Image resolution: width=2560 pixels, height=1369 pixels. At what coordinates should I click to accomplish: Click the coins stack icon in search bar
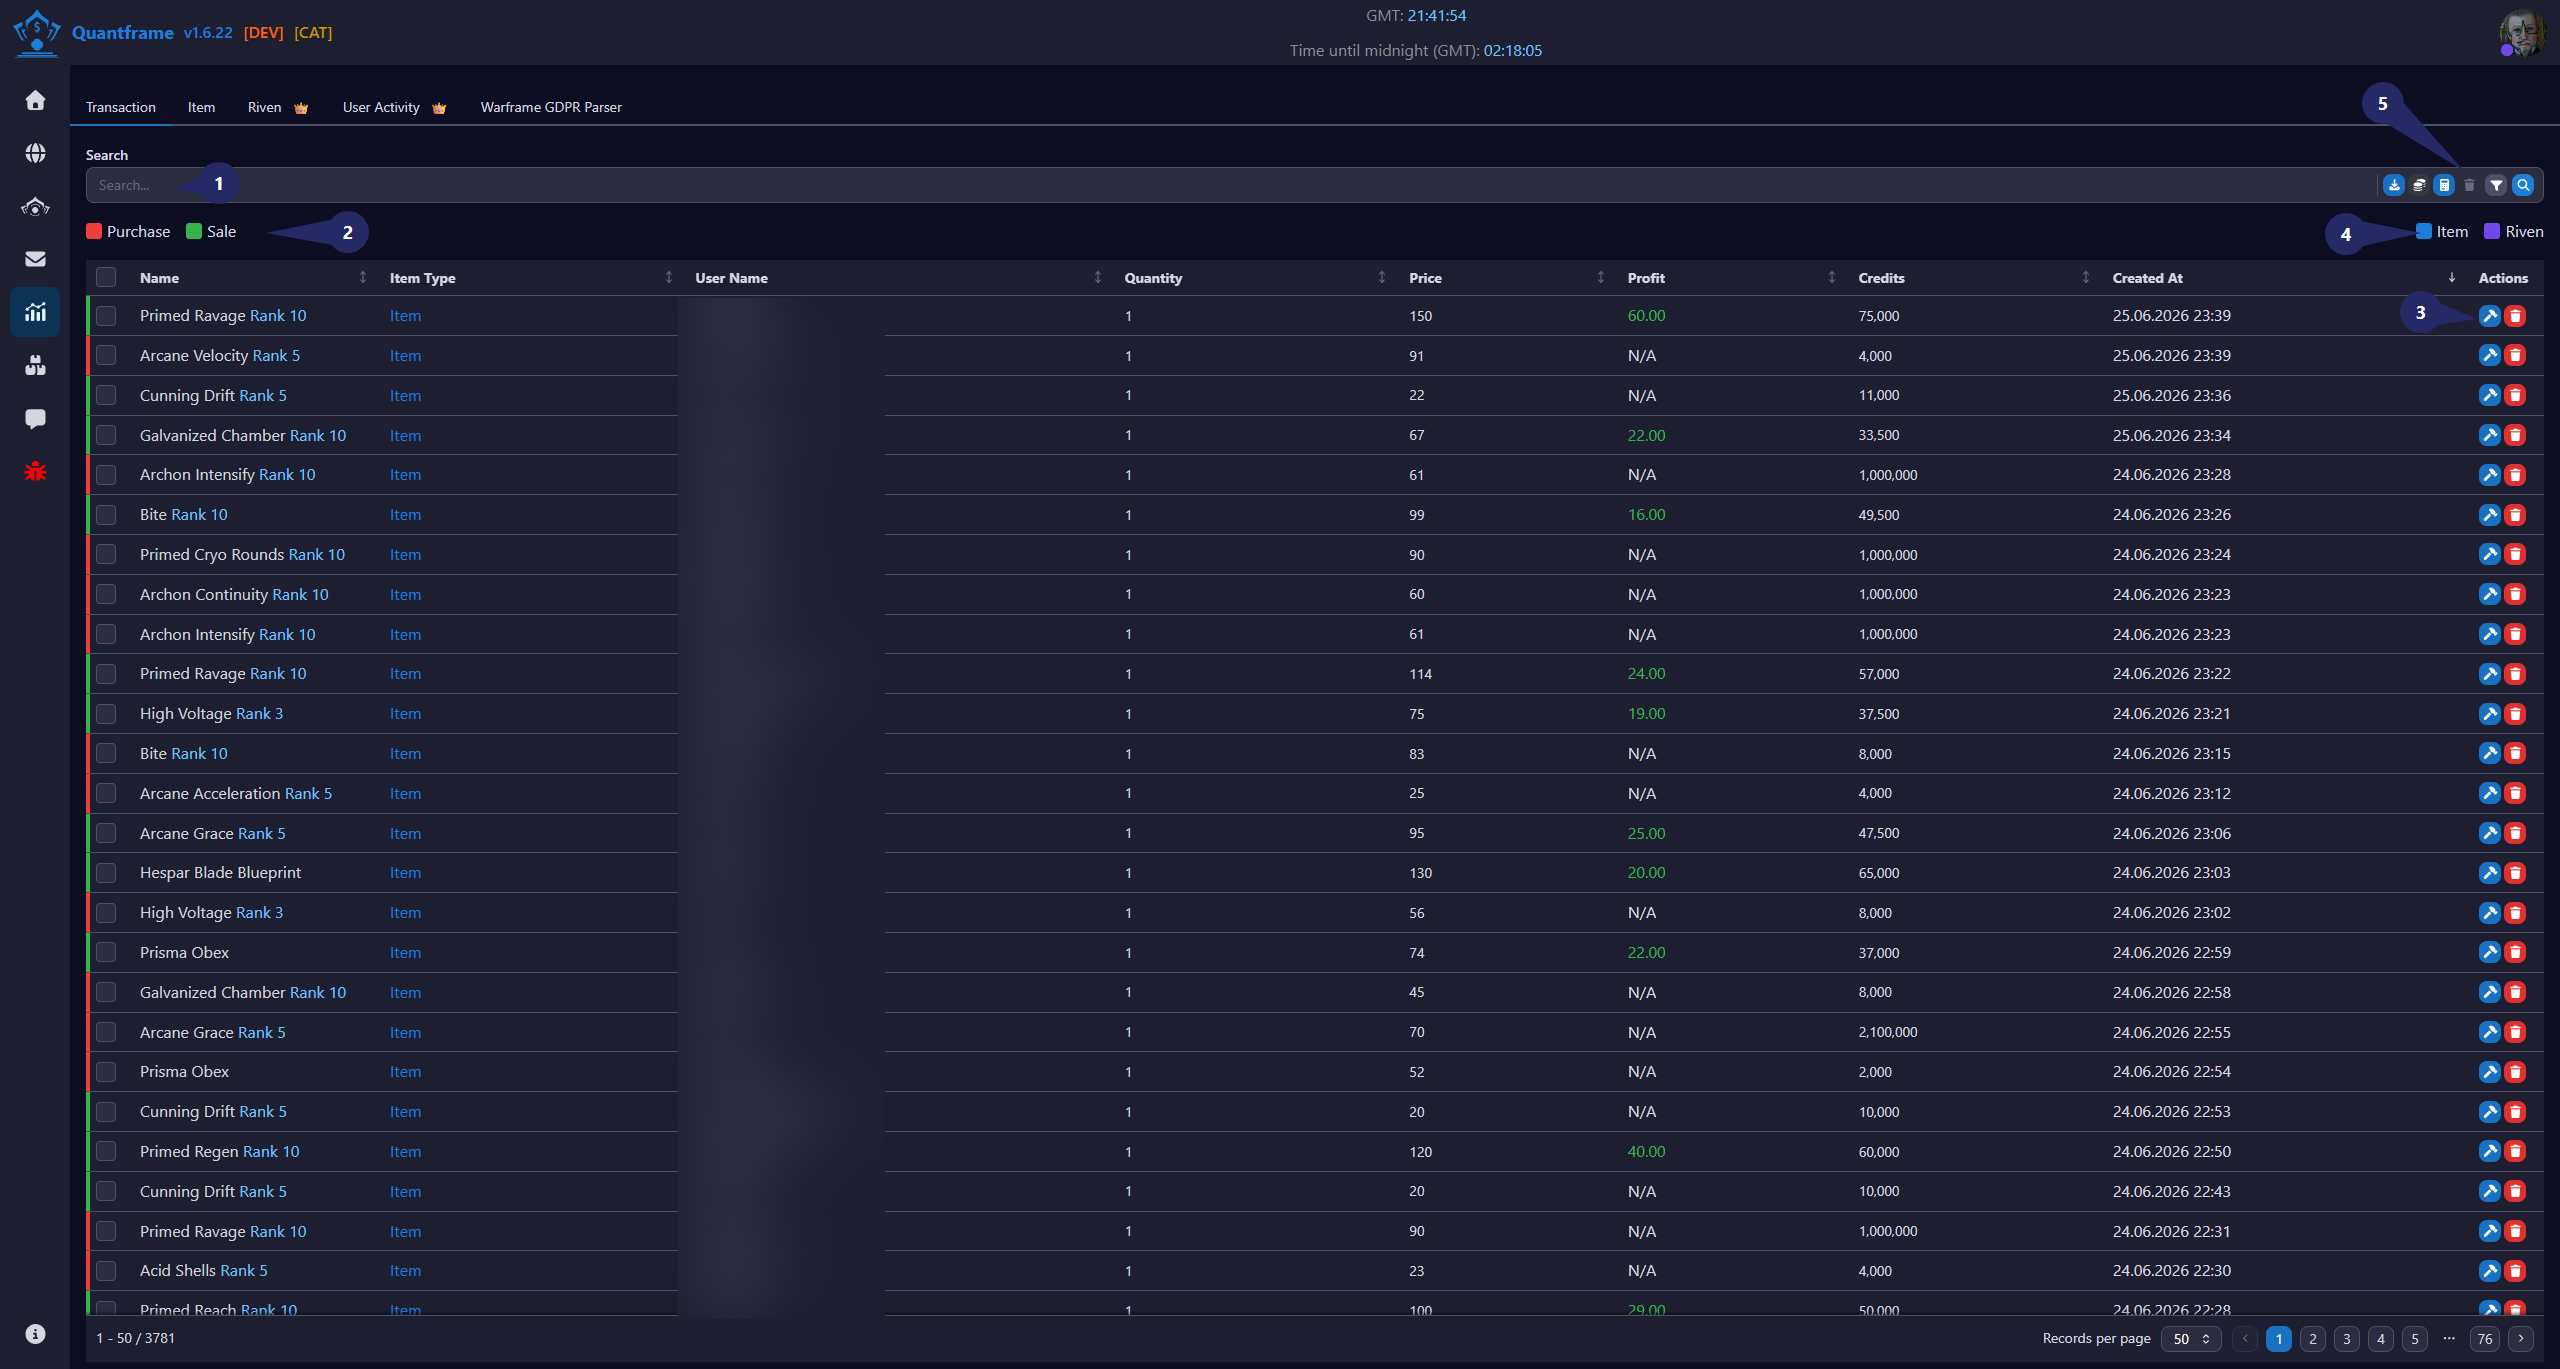pos(2419,185)
